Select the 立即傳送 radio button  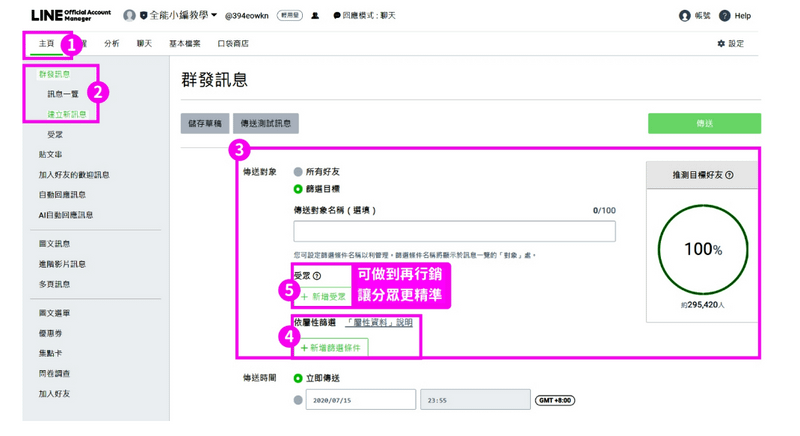tap(298, 378)
